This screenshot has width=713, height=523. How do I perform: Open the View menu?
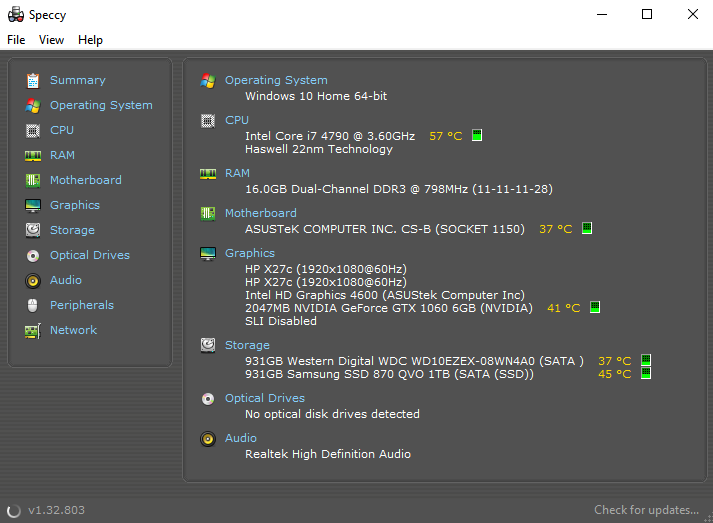coord(51,40)
